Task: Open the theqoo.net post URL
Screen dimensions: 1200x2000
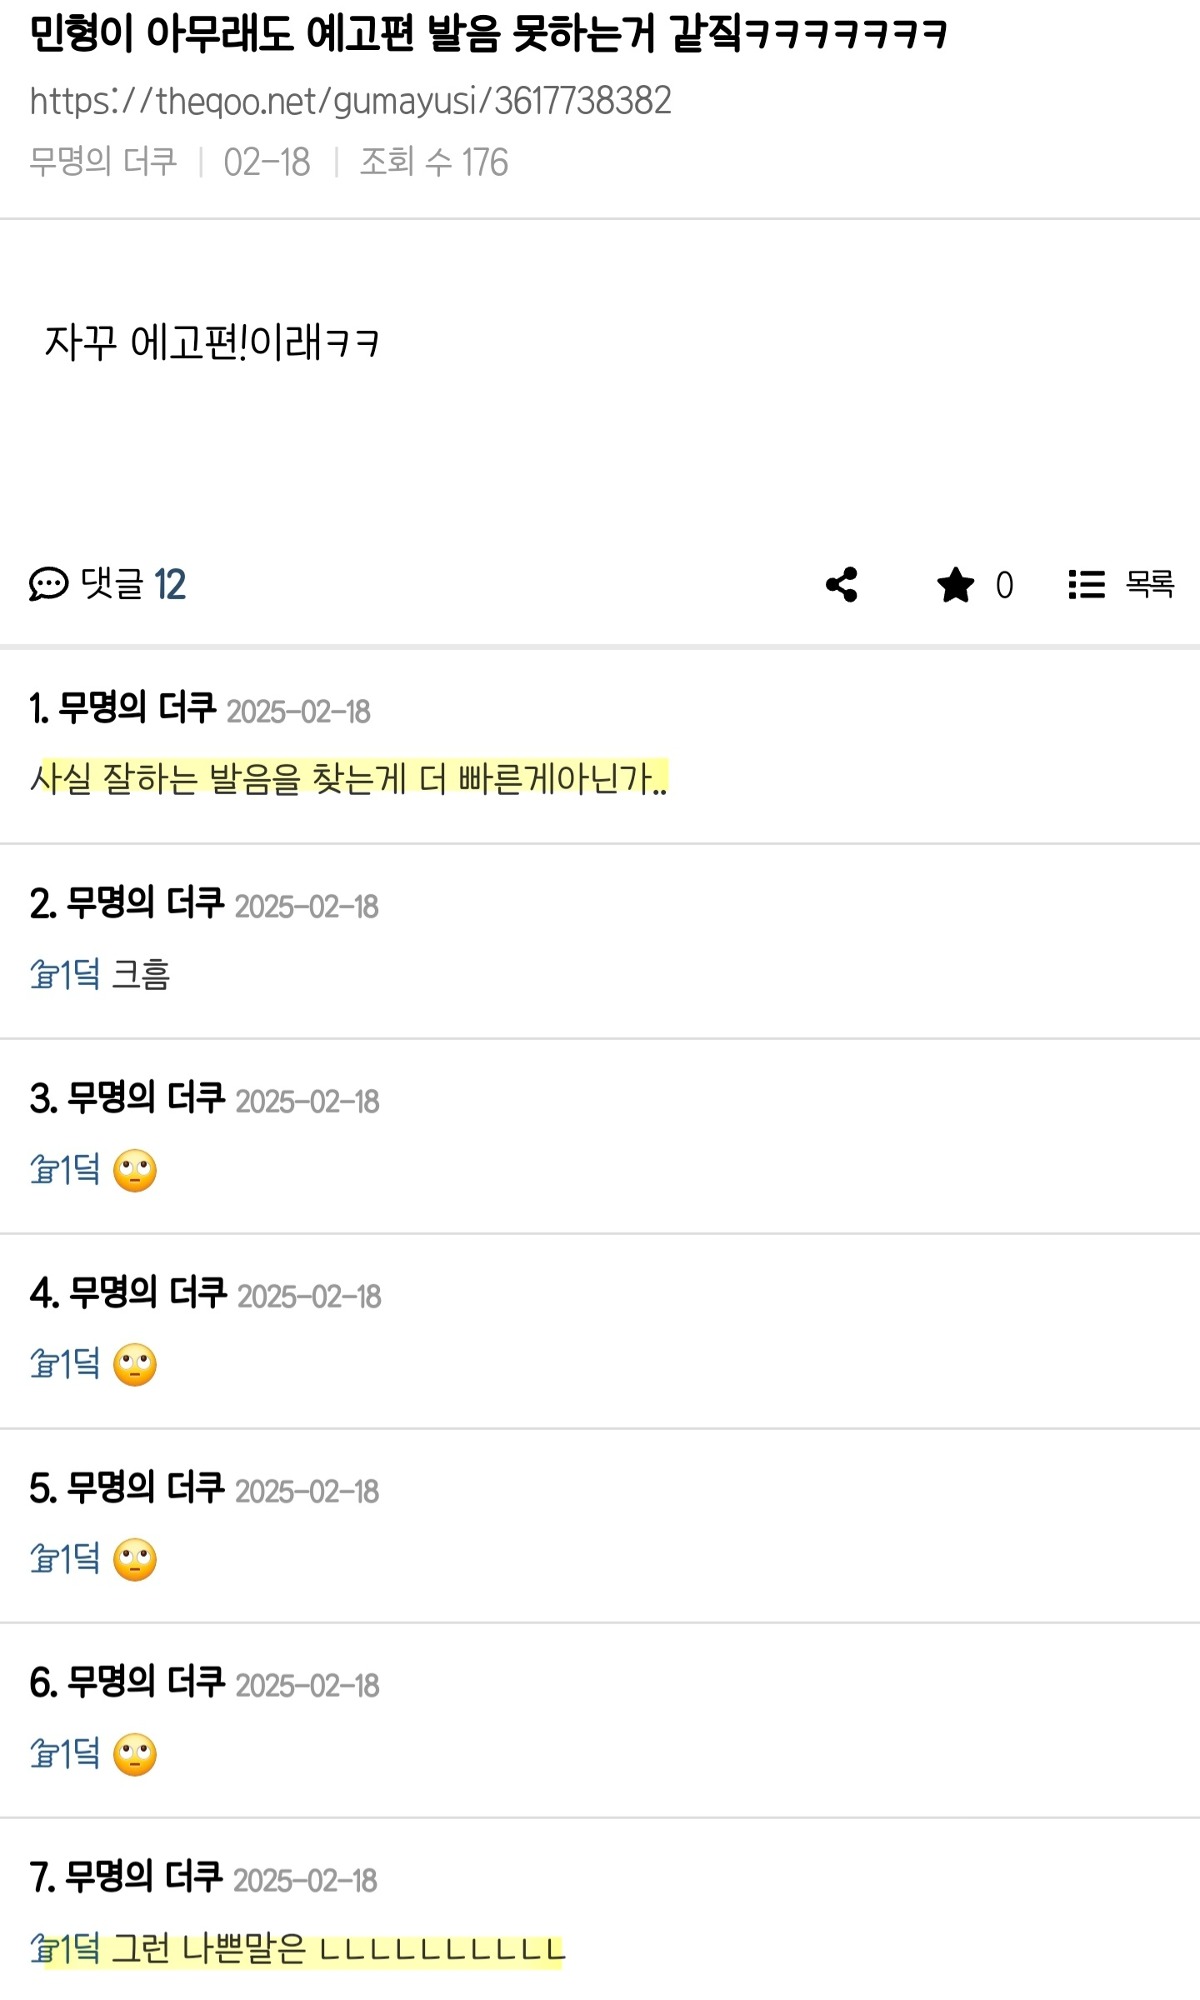Action: click(x=351, y=101)
